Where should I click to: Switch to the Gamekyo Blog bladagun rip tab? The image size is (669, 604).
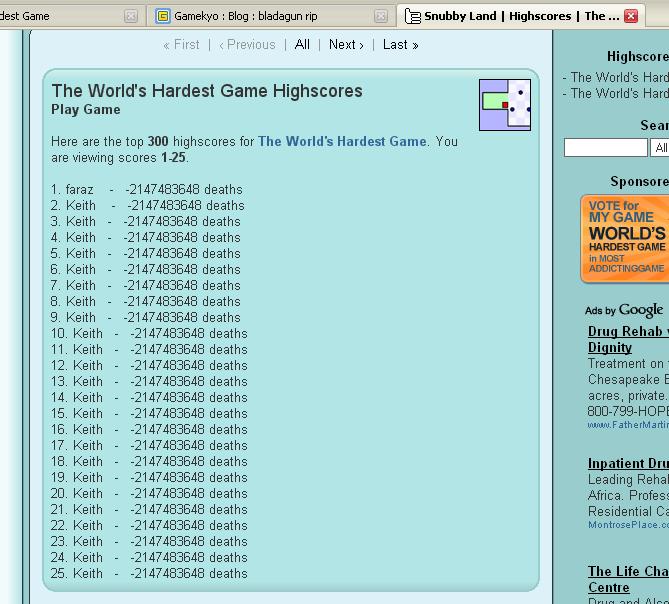(x=271, y=16)
